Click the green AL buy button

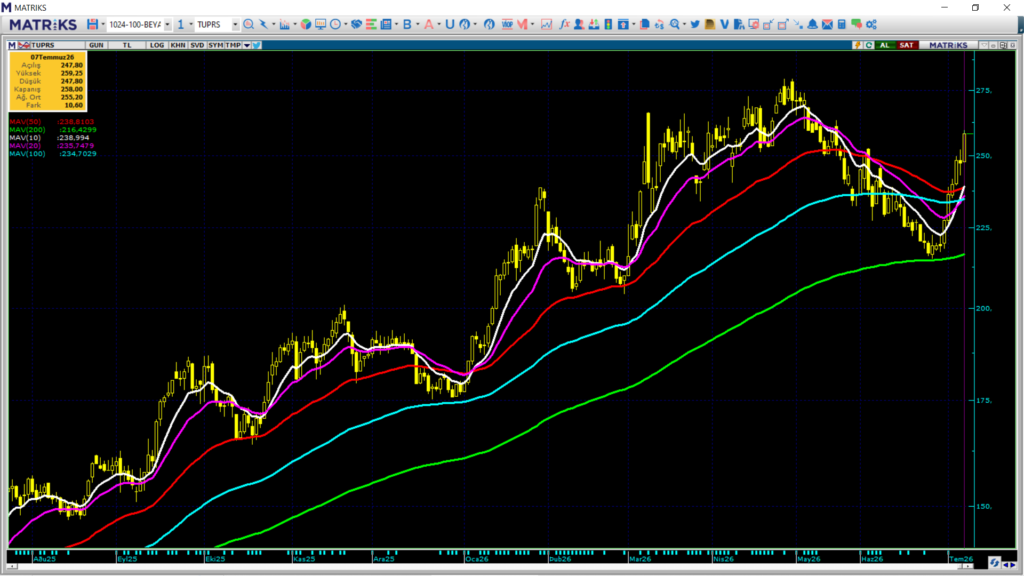885,45
